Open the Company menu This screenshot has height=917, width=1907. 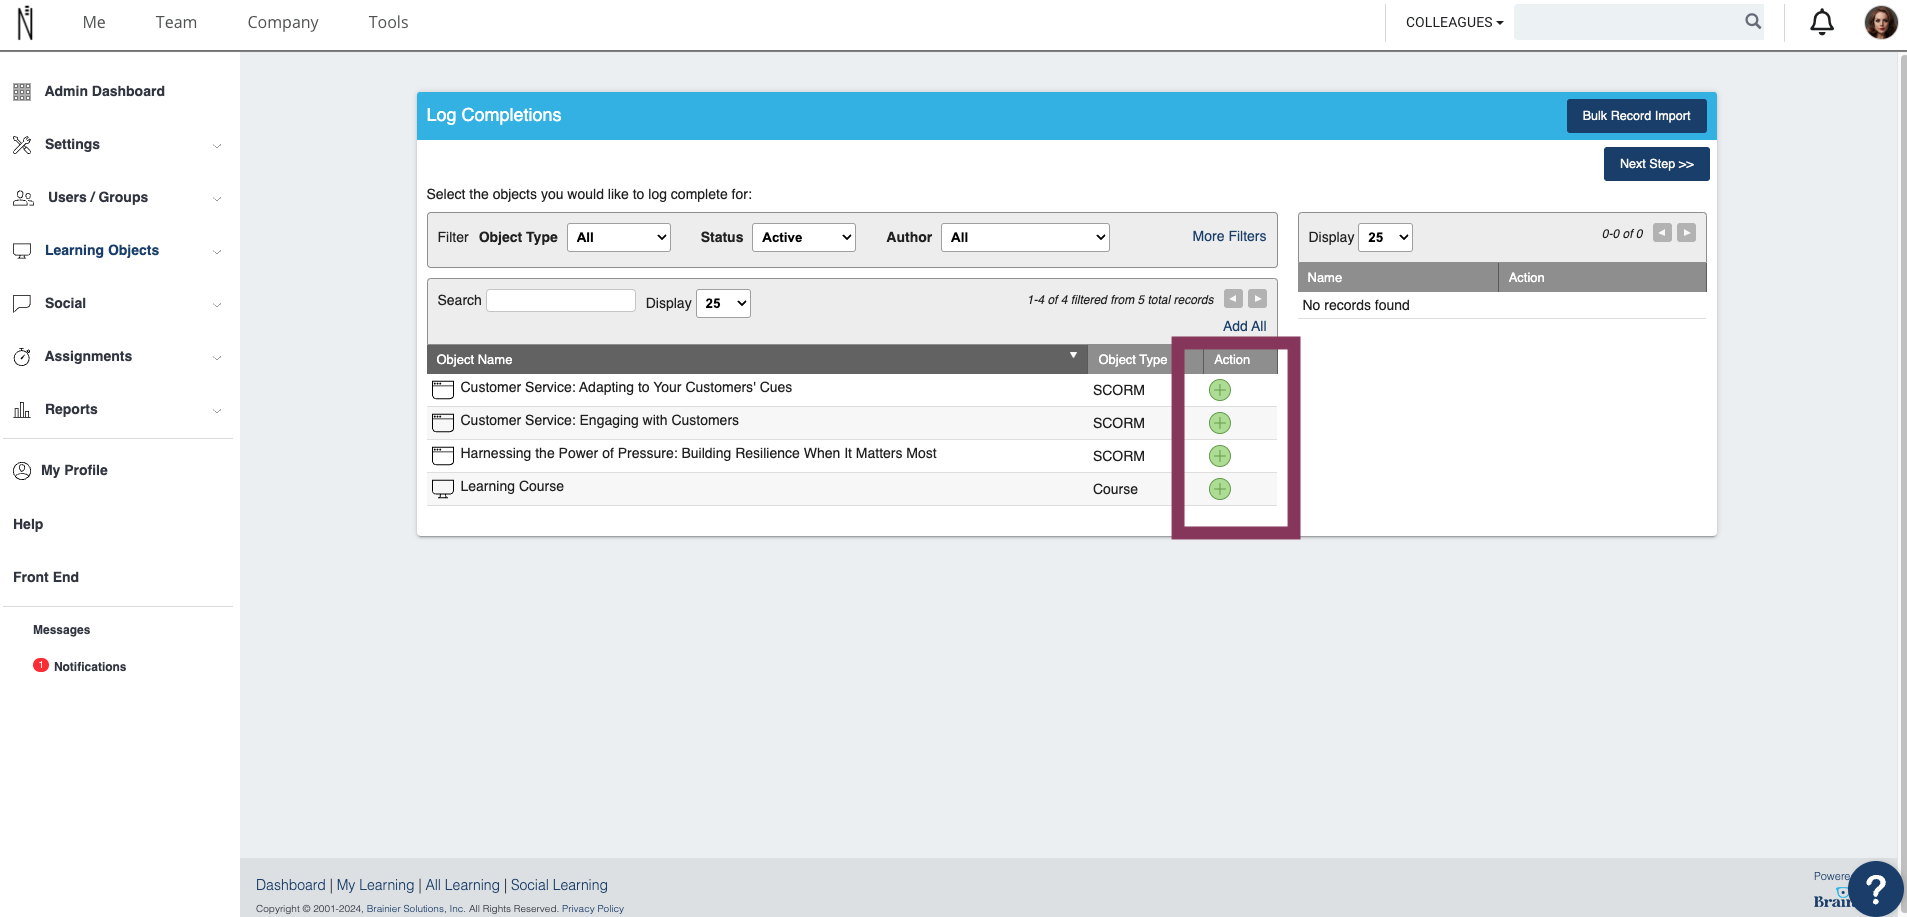point(283,22)
